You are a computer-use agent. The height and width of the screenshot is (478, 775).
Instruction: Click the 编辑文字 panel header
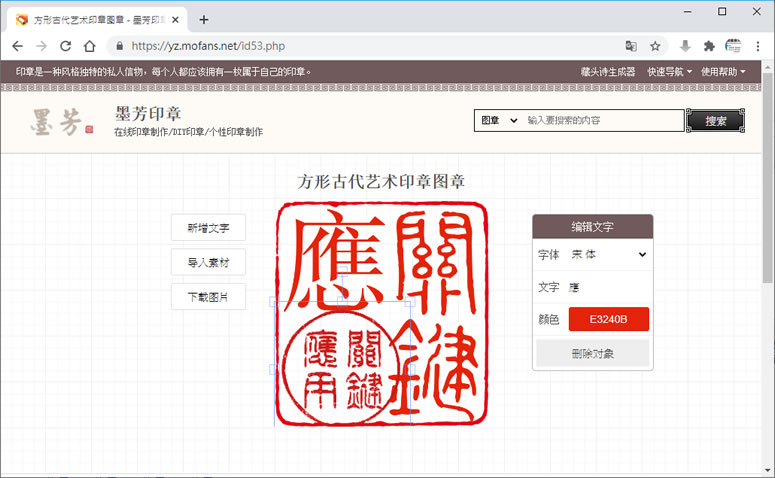[x=593, y=227]
